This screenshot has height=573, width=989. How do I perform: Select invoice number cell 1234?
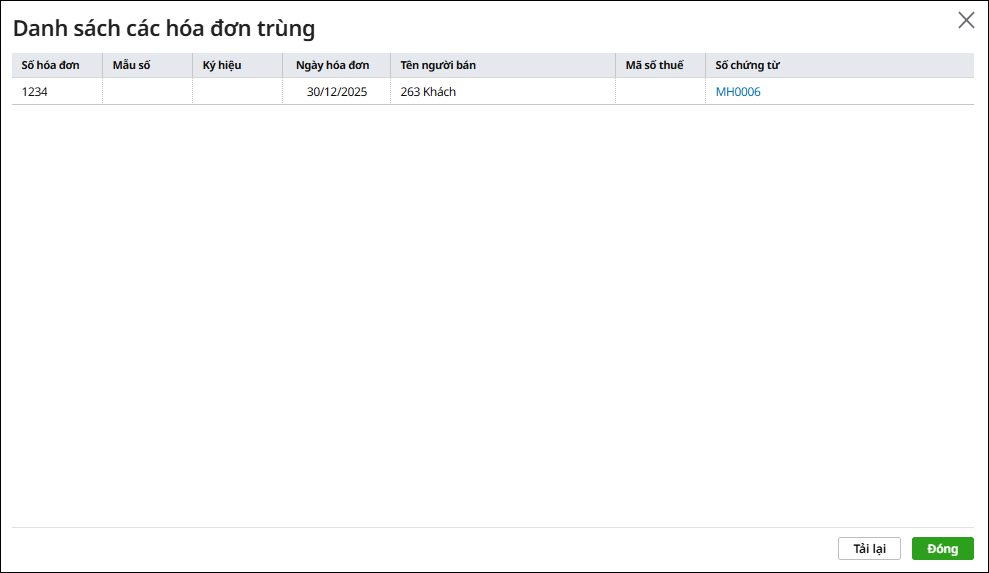(57, 92)
